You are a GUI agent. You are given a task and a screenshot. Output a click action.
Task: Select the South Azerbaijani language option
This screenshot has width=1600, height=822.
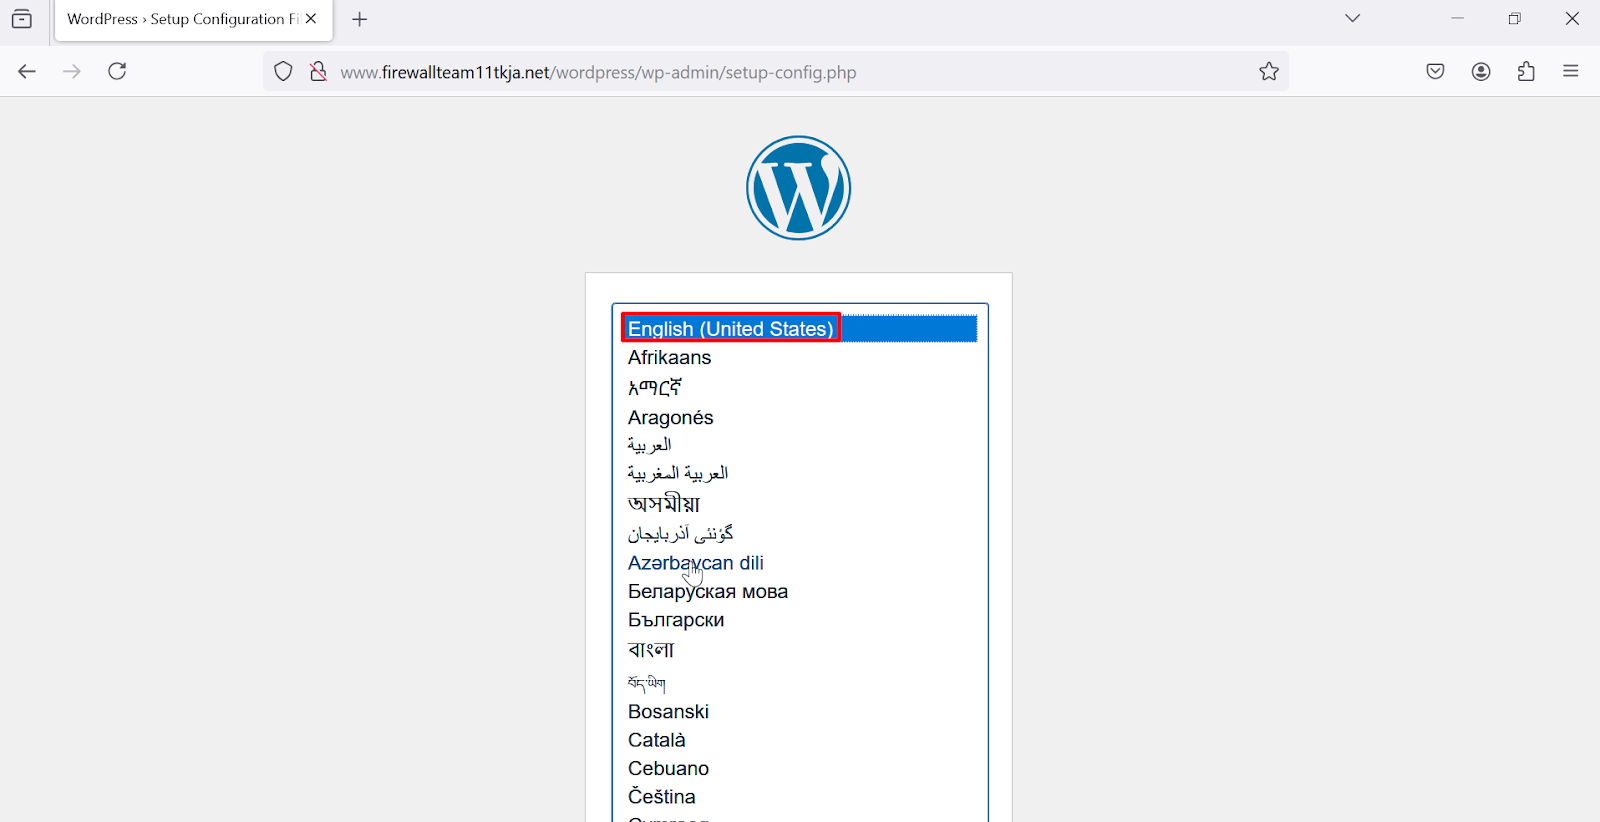tap(799, 533)
